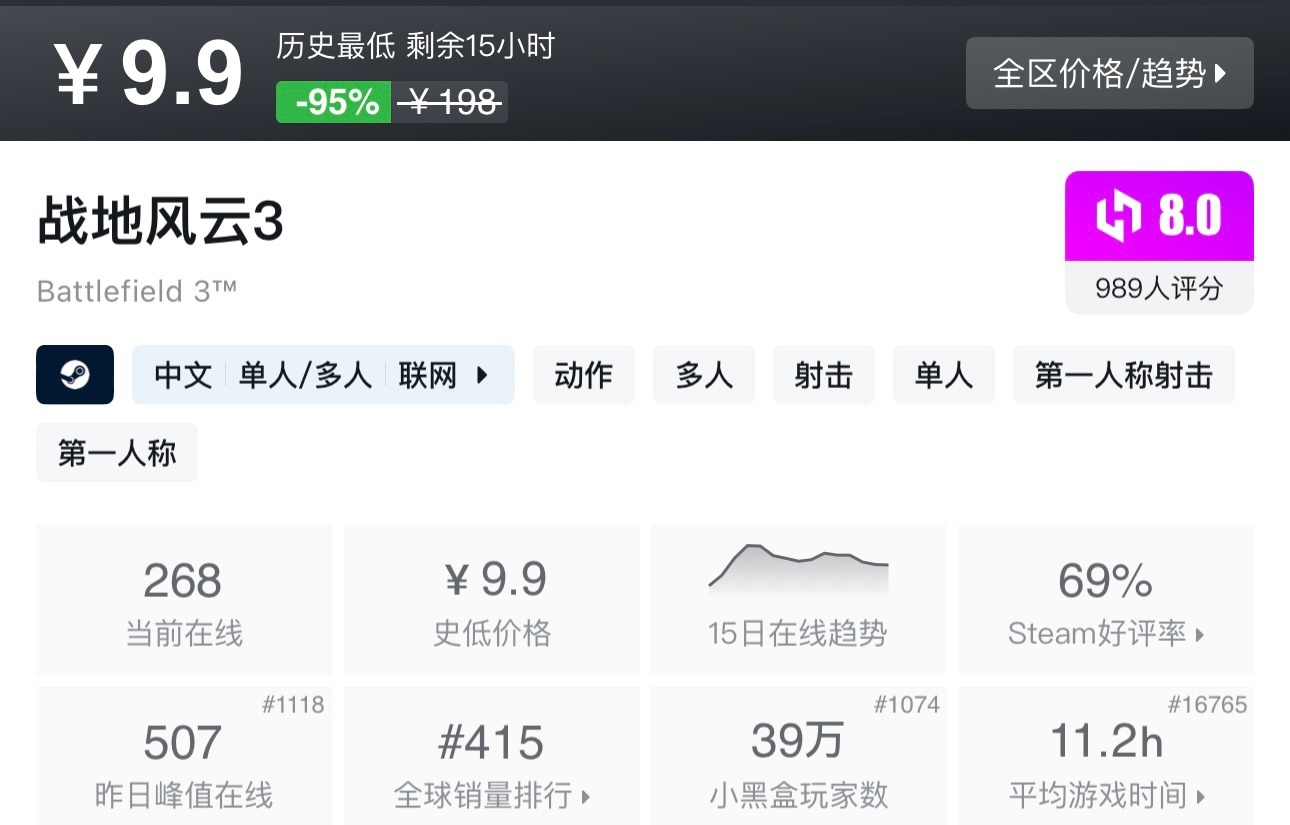Image resolution: width=1290 pixels, height=825 pixels.
Task: Click the 989人评分 rating count
Action: pyautogui.click(x=1158, y=289)
